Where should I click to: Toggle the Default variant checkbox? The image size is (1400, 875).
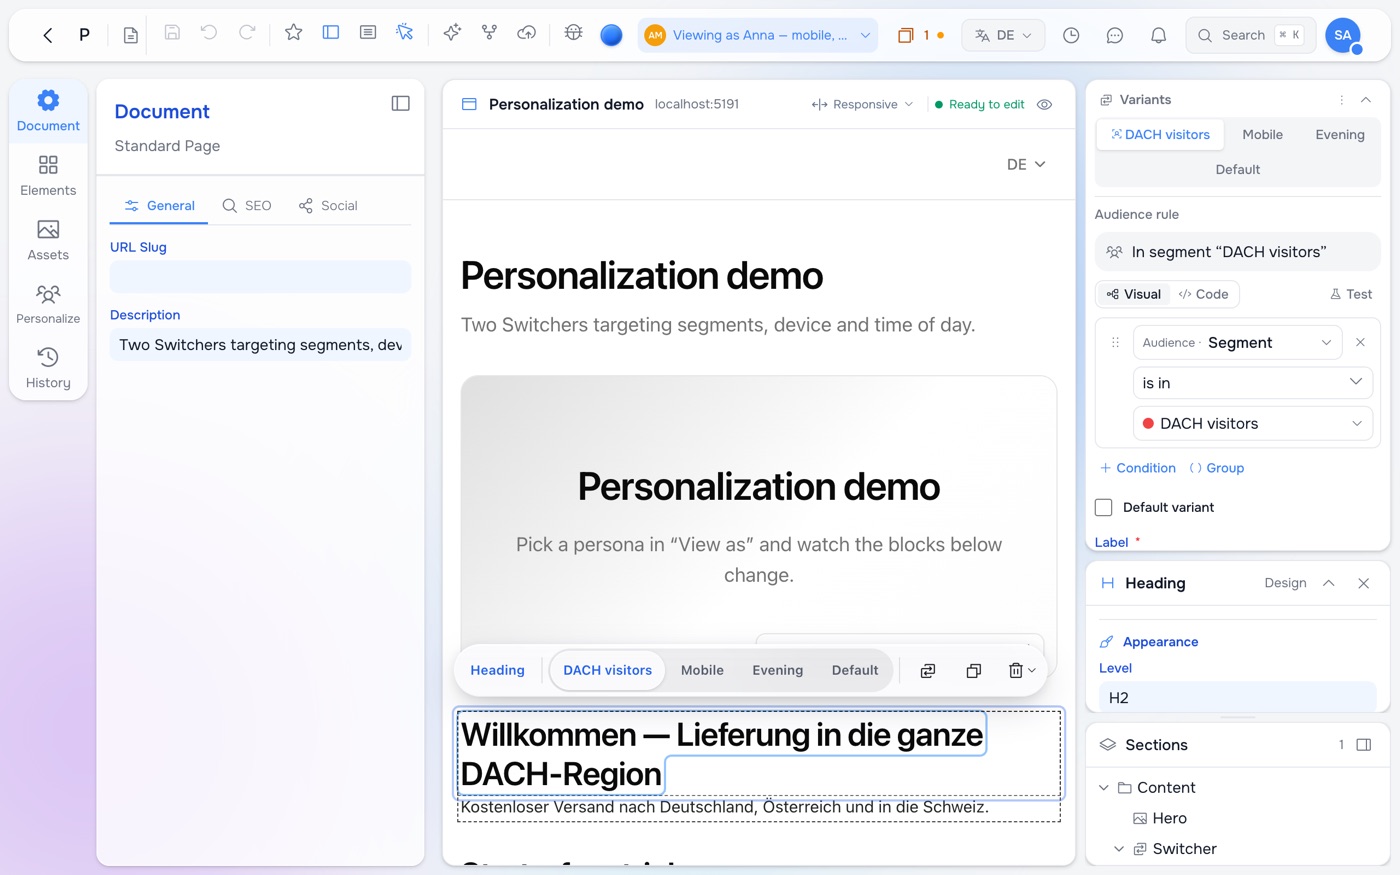1104,507
